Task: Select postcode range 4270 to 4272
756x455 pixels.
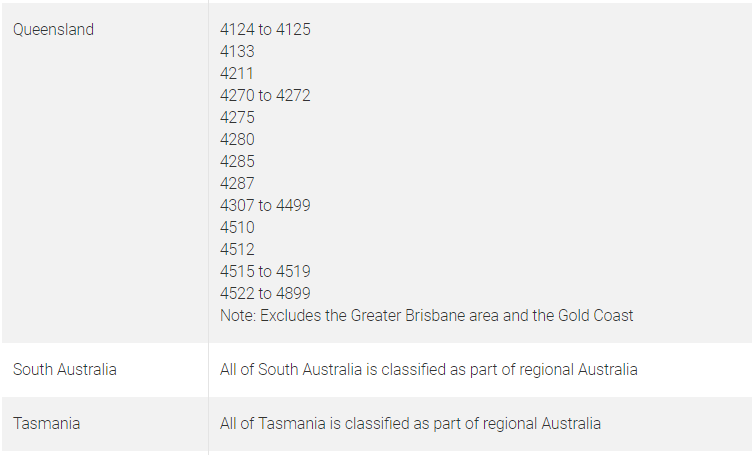Action: tap(265, 96)
